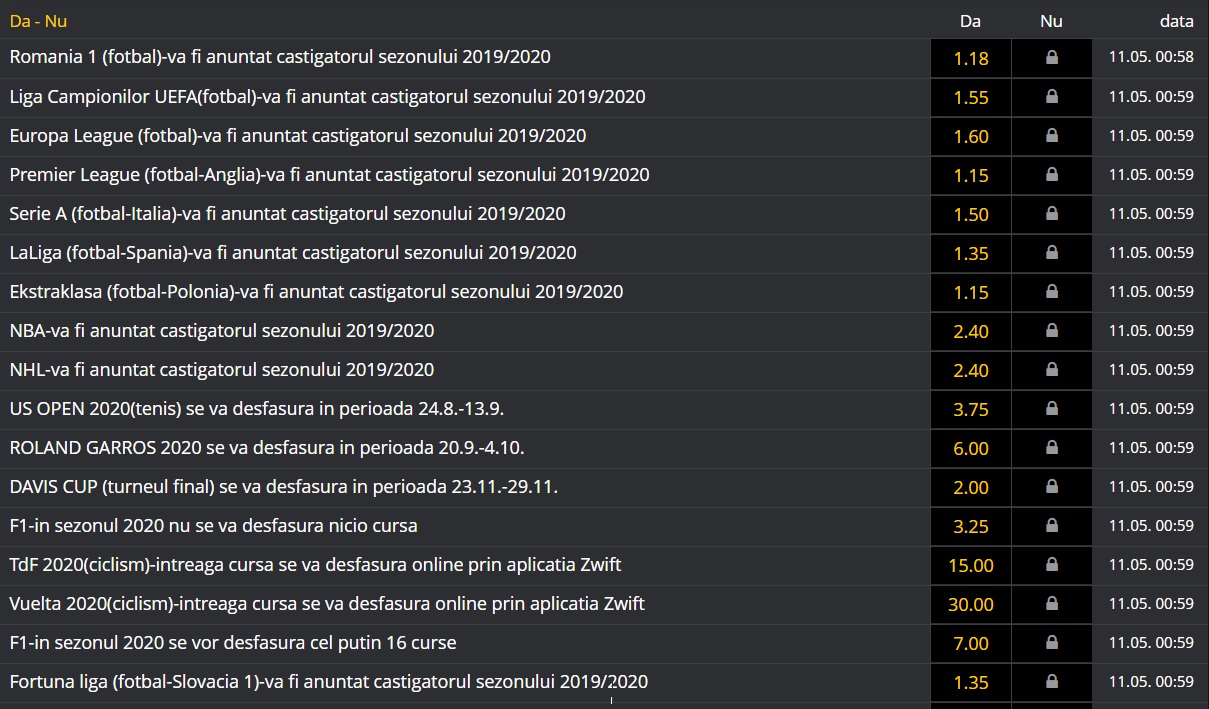Viewport: 1209px width, 709px height.
Task: Click the lock icon for Roland Garros 2020
Action: click(1051, 448)
